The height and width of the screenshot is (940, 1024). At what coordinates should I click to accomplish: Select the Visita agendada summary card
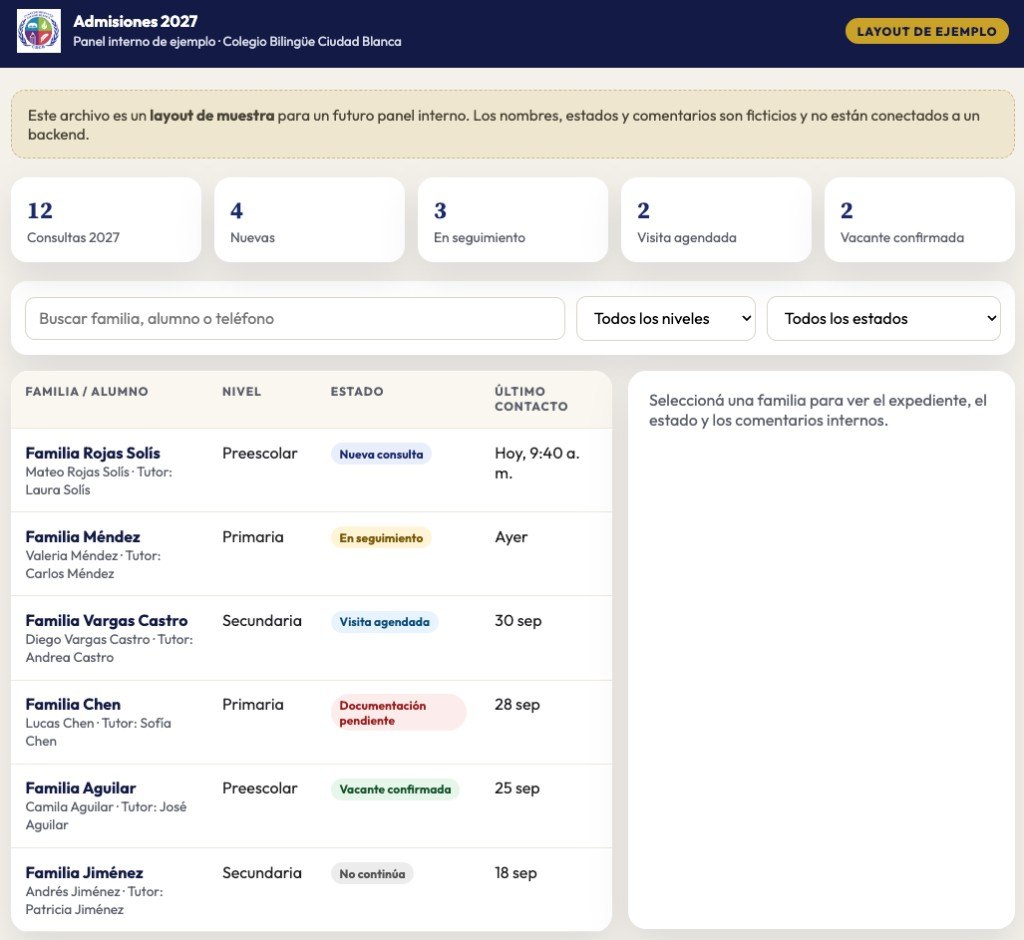(716, 219)
